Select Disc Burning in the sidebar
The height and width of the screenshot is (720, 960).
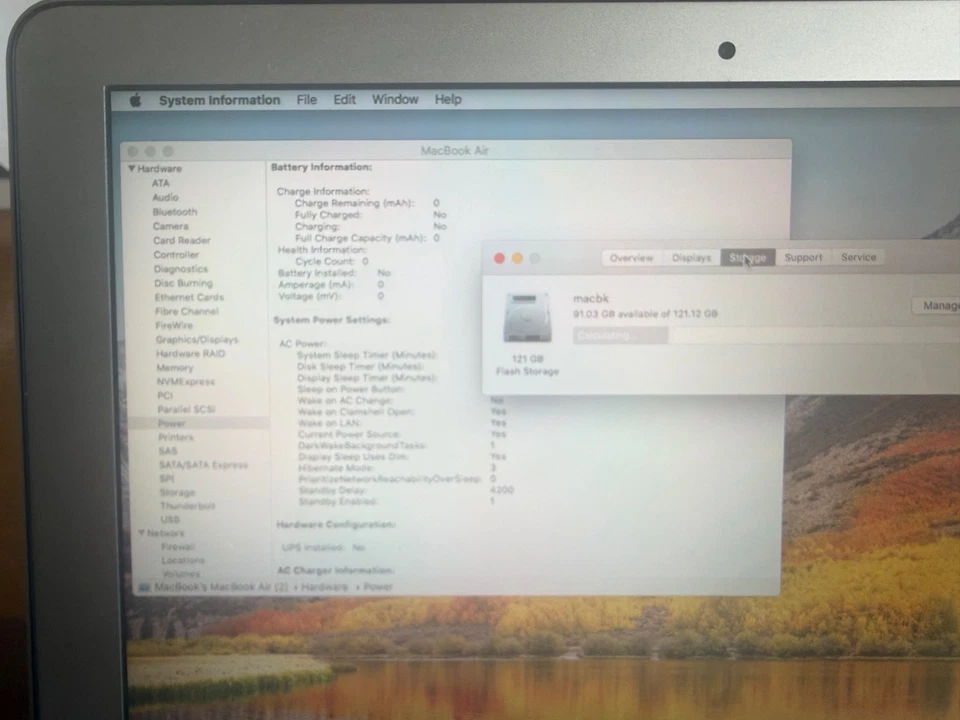[183, 283]
